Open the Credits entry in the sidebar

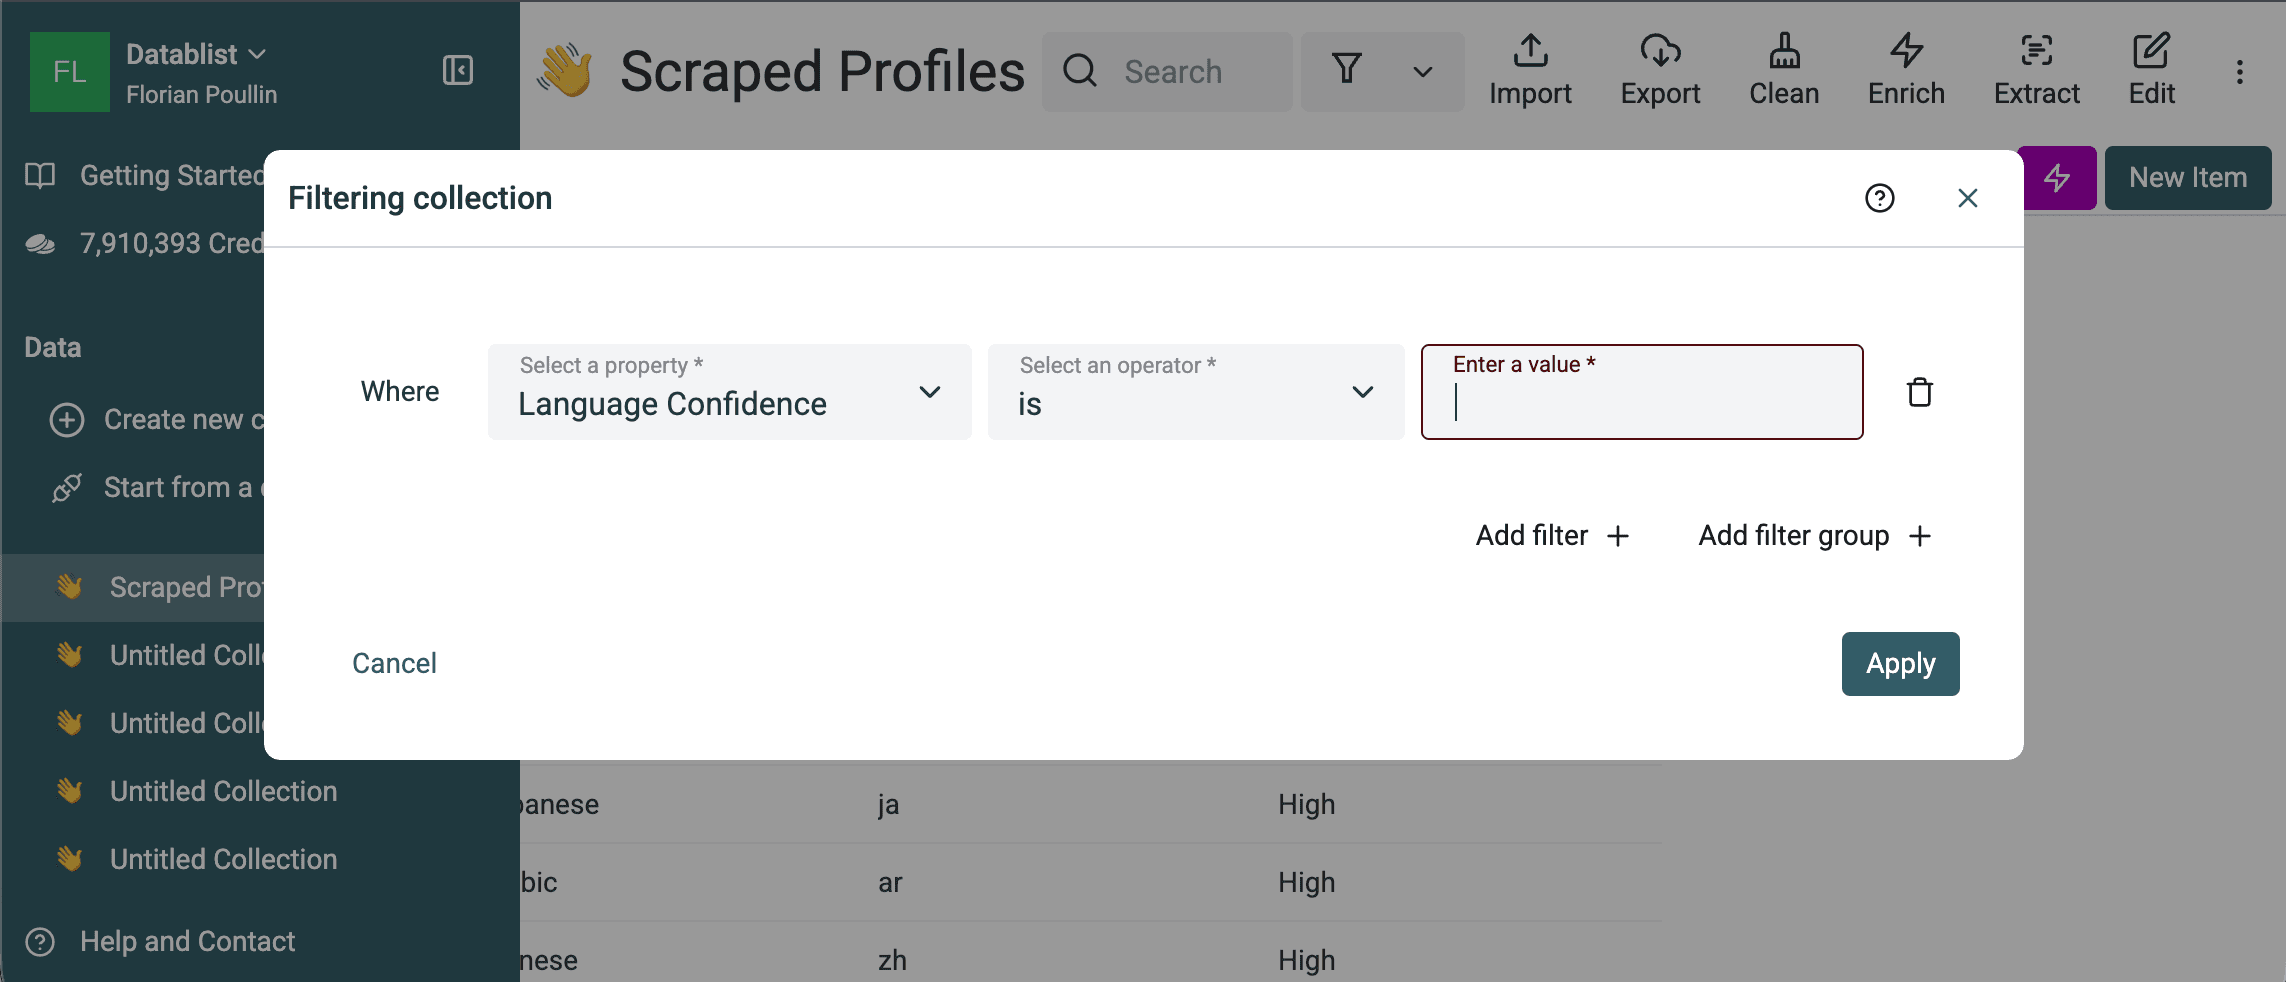tap(143, 244)
